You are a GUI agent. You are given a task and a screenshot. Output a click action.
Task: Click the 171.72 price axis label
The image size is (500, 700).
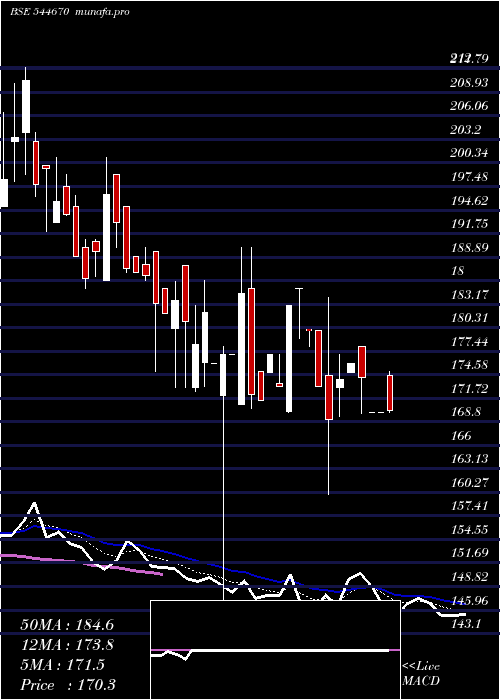coord(469,389)
